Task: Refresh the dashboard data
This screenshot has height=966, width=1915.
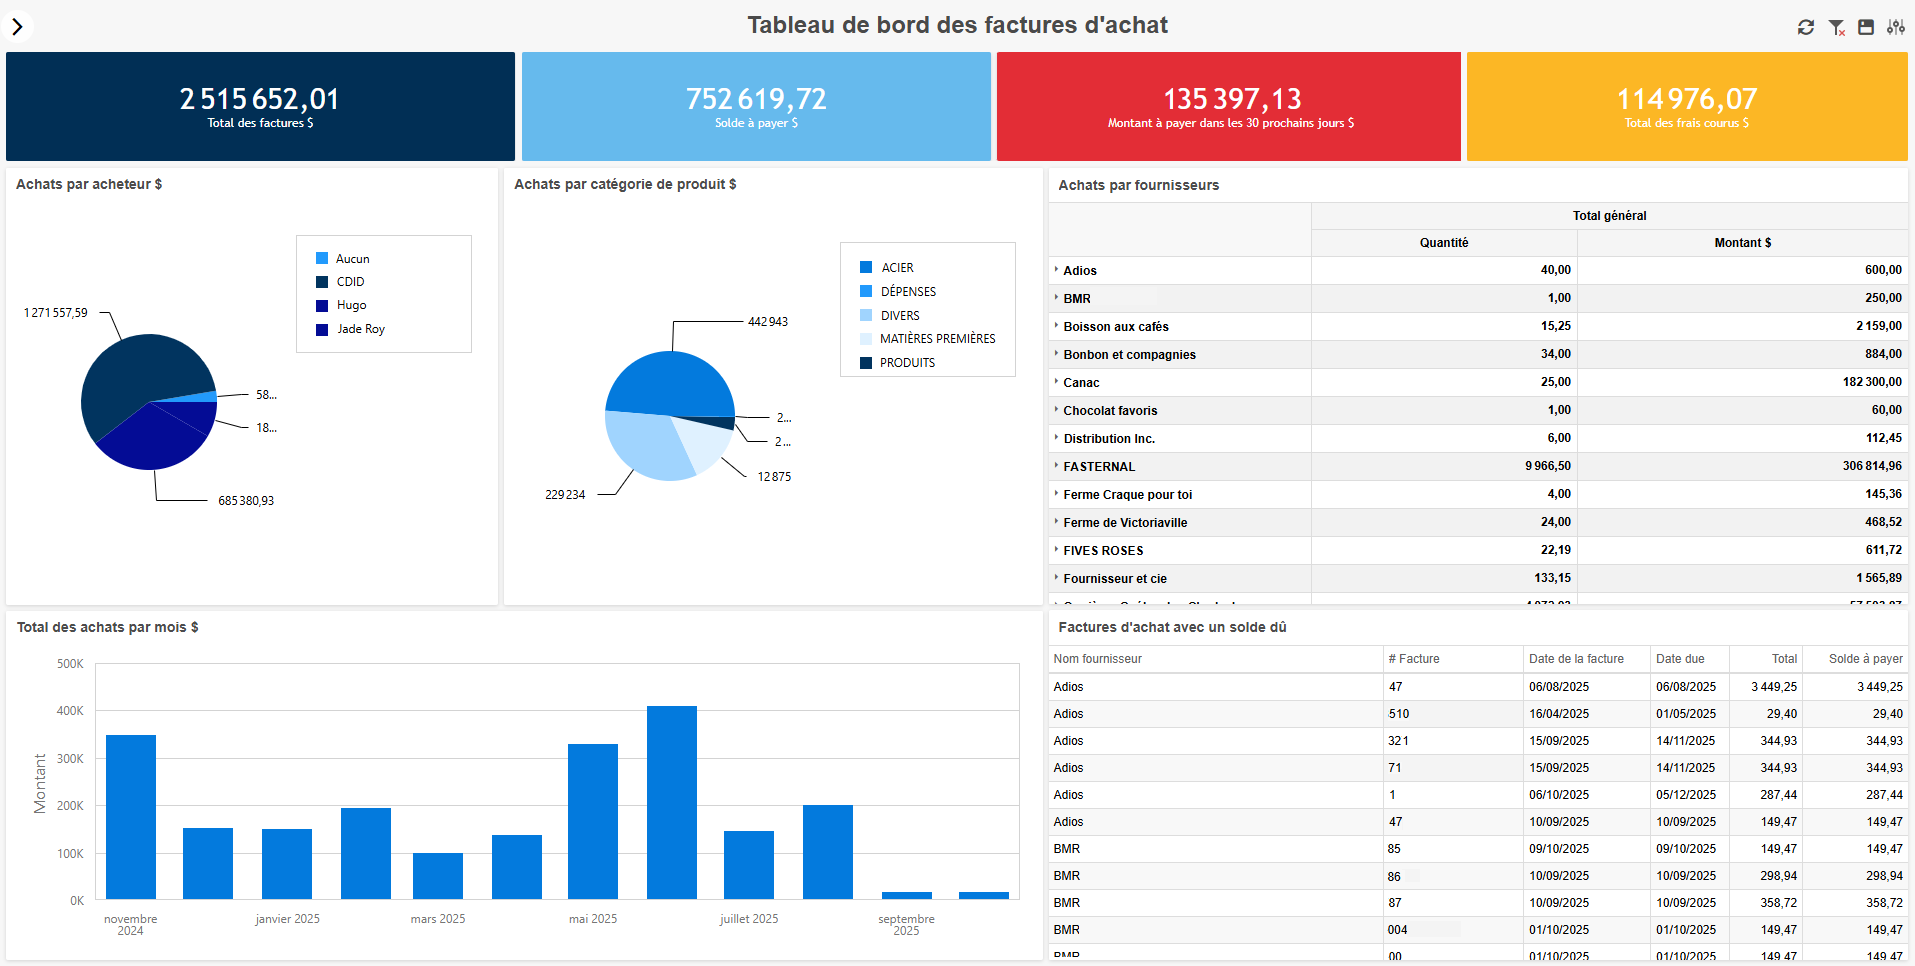Action: (x=1805, y=27)
